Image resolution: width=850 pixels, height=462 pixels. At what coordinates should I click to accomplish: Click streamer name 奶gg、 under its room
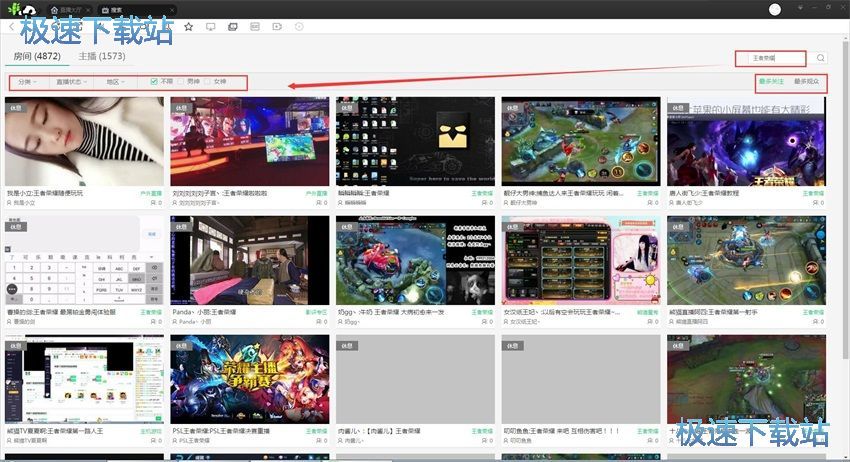click(352, 322)
